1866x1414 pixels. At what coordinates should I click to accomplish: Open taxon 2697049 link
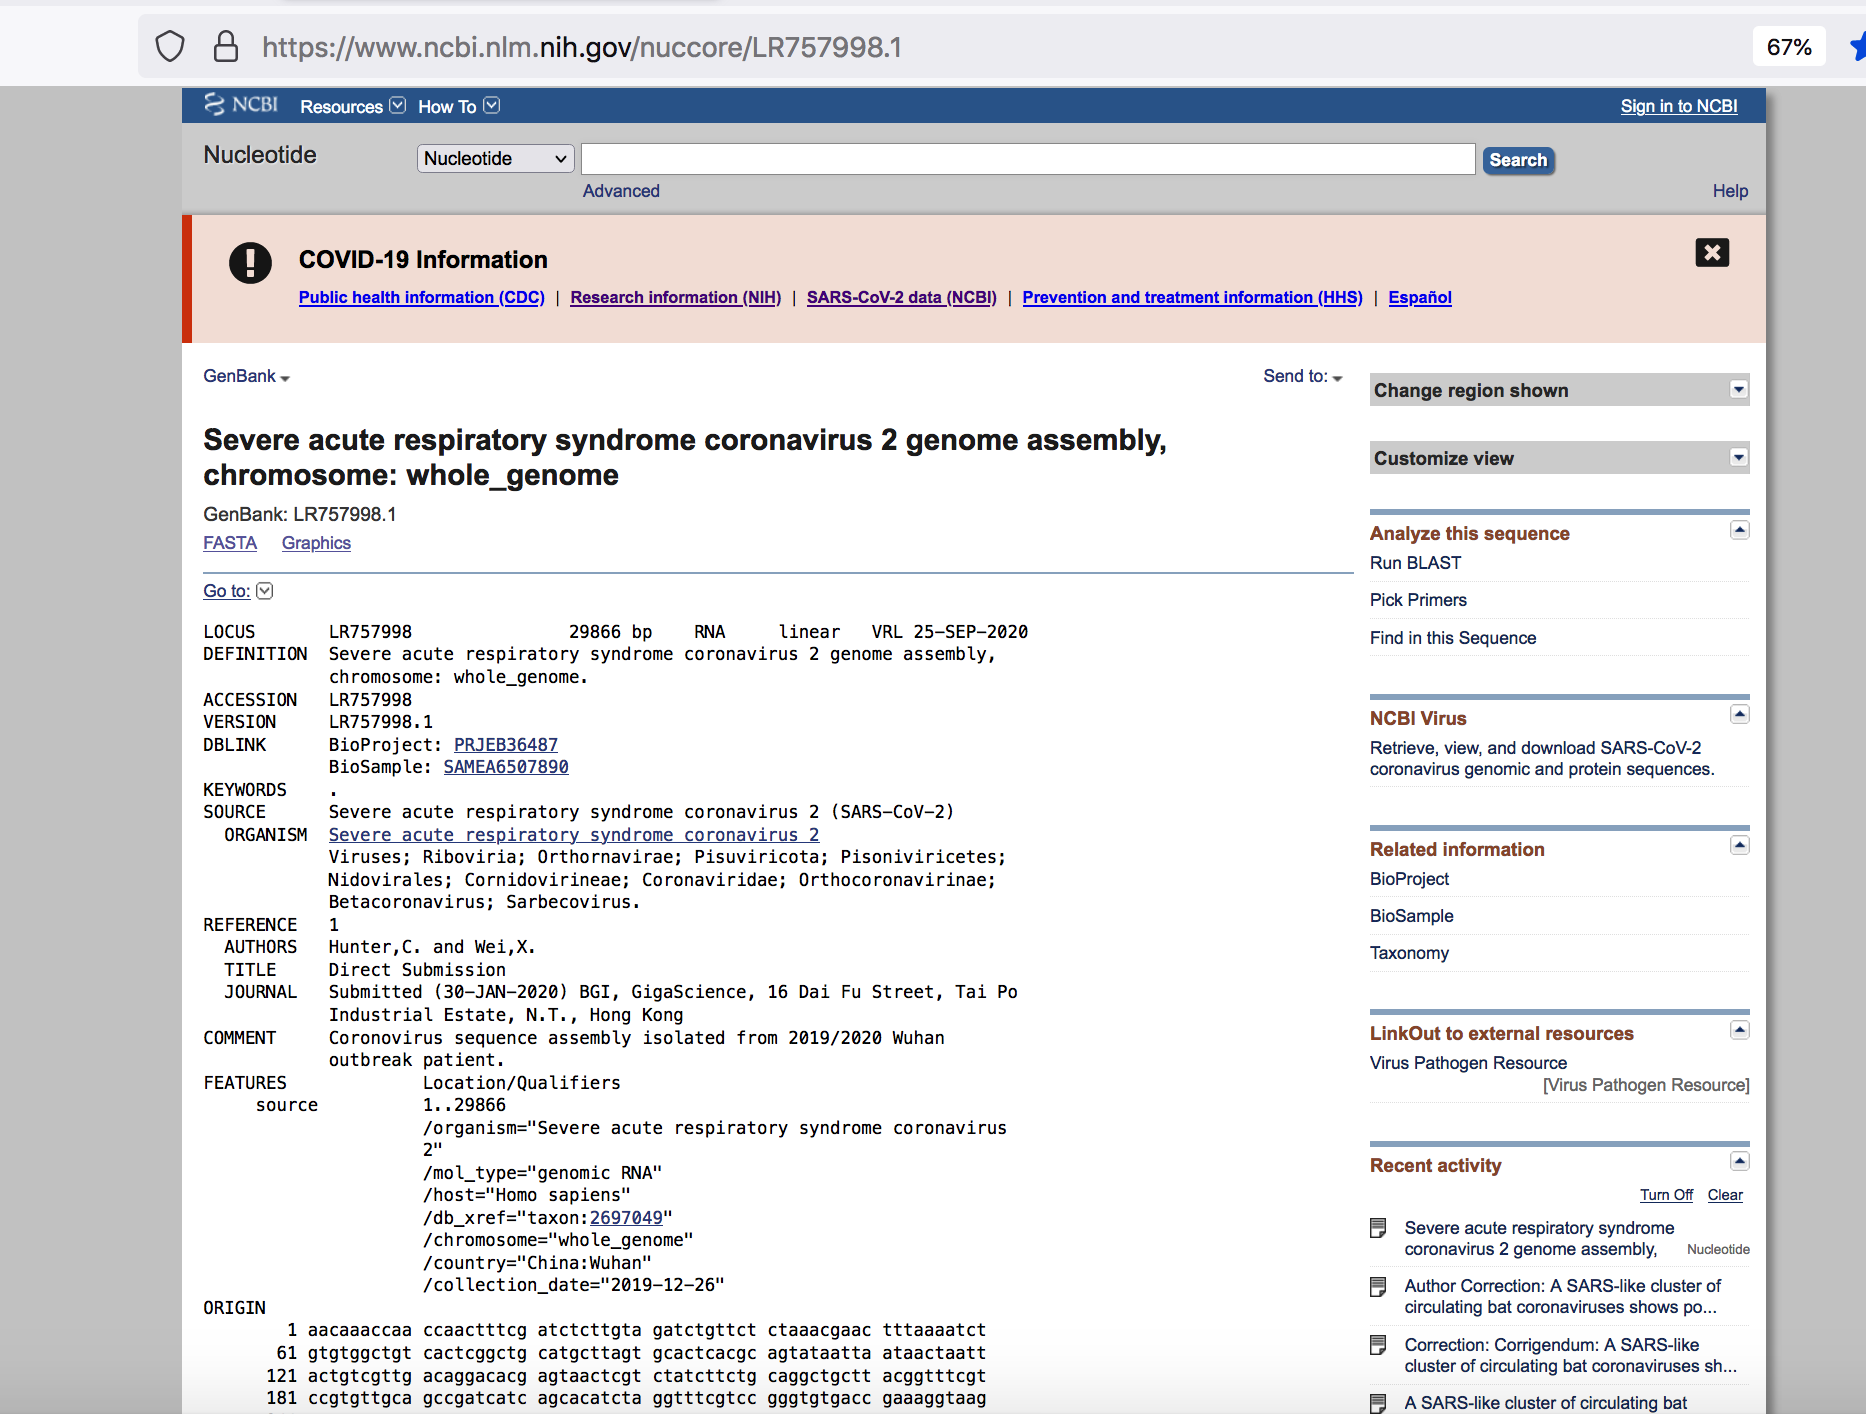[x=626, y=1218]
